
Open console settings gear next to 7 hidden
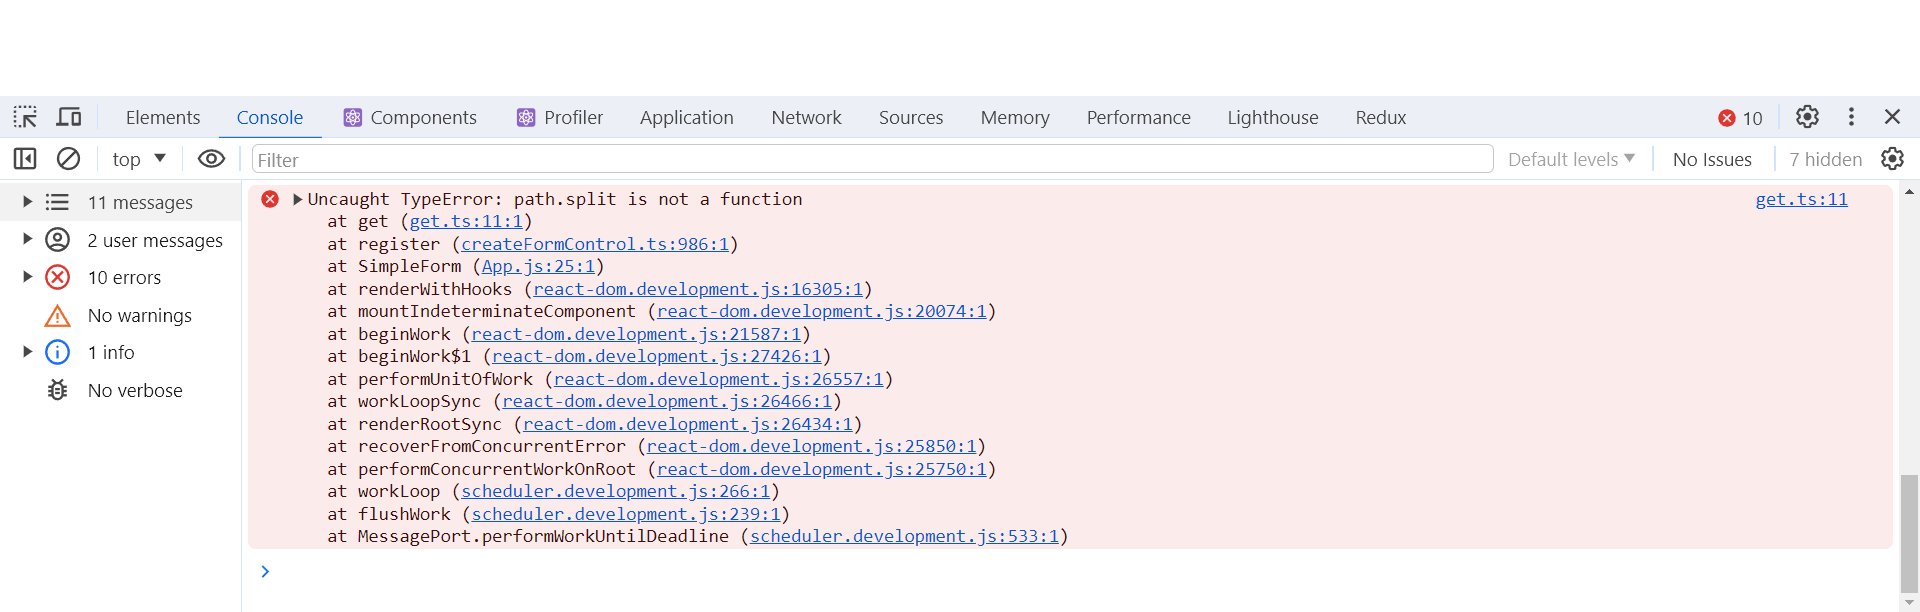1892,159
